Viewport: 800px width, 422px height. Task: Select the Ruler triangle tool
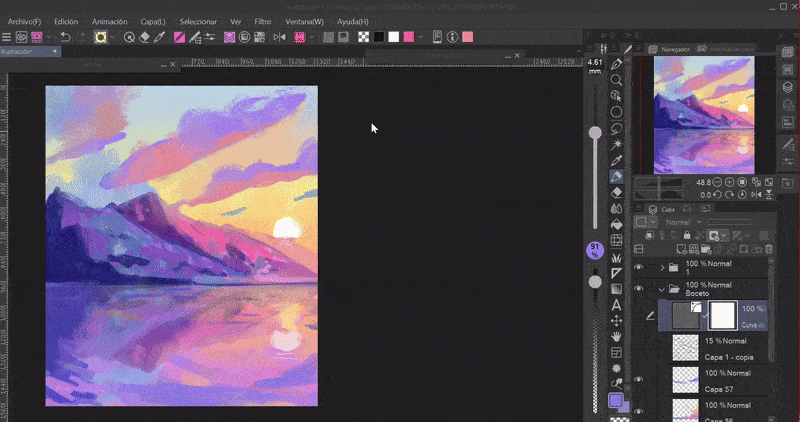pos(616,273)
